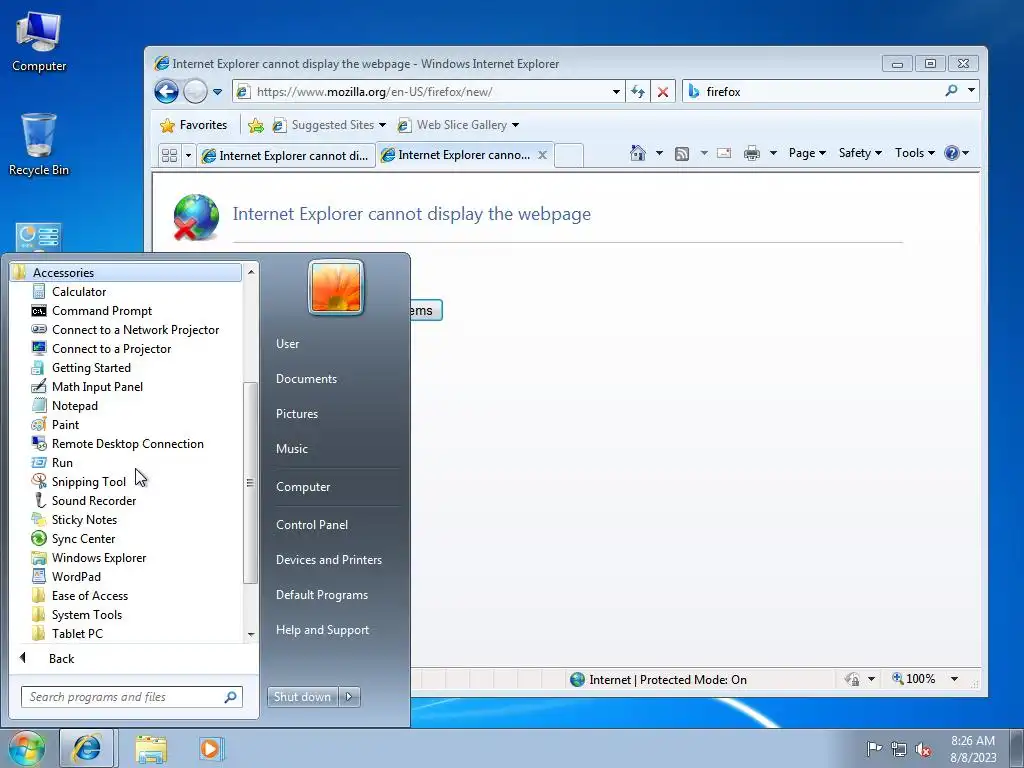
Task: Open the Recycle Bin desktop icon
Action: (38, 144)
